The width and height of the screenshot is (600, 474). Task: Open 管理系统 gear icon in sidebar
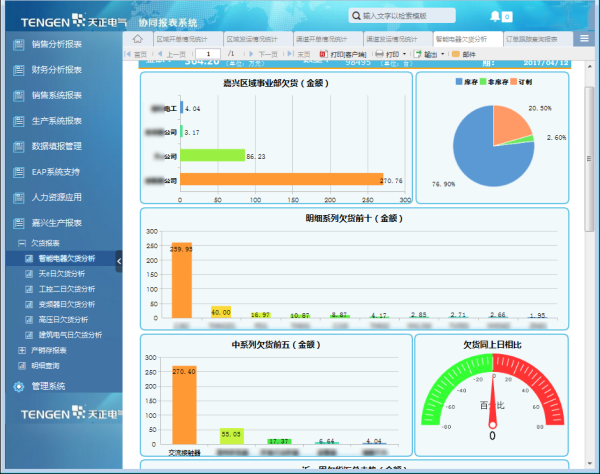[x=18, y=387]
